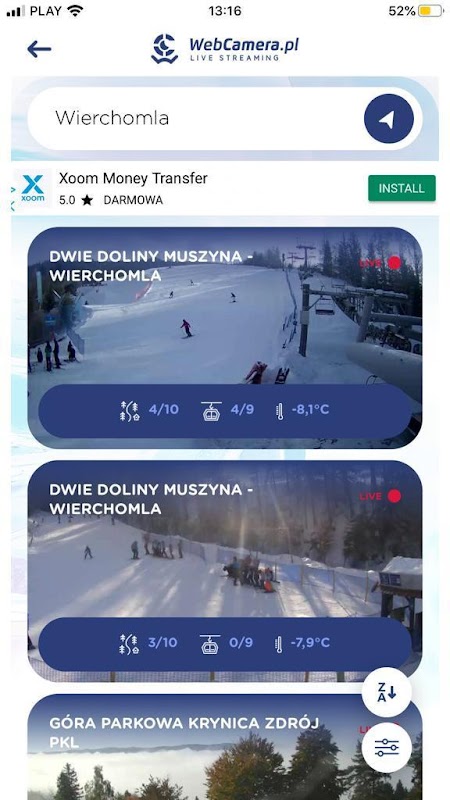450x800 pixels.
Task: Open the Xoom Money Transfer ad title
Action: pos(133,179)
